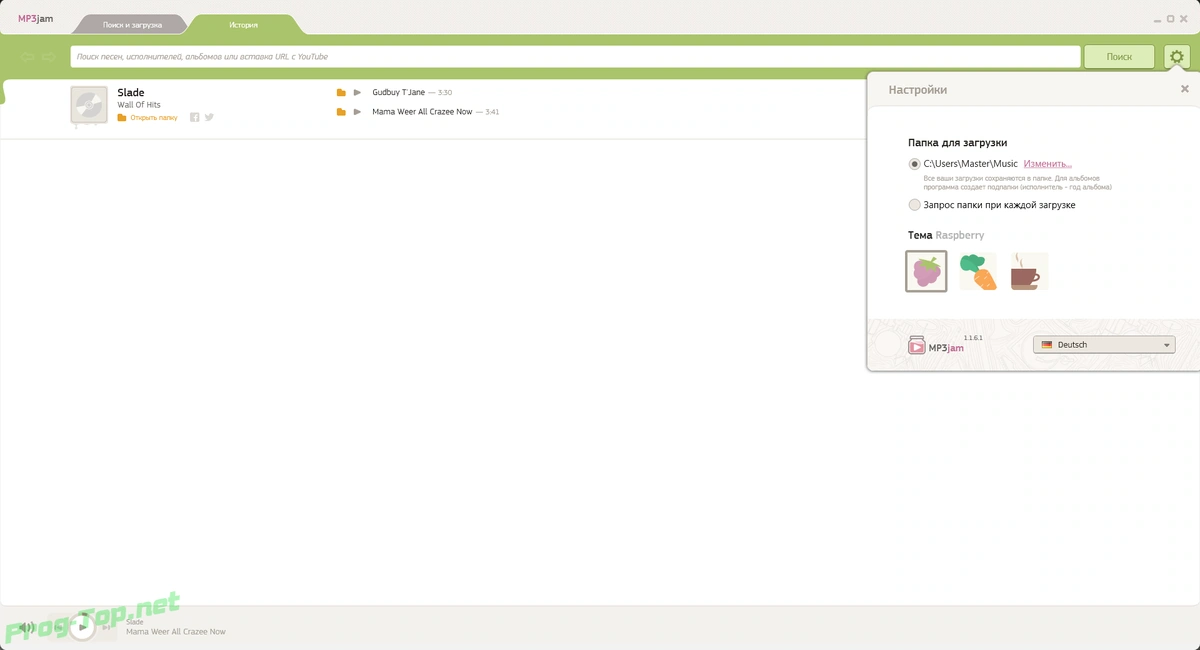Toggle the volume speaker icon

pyautogui.click(x=26, y=628)
